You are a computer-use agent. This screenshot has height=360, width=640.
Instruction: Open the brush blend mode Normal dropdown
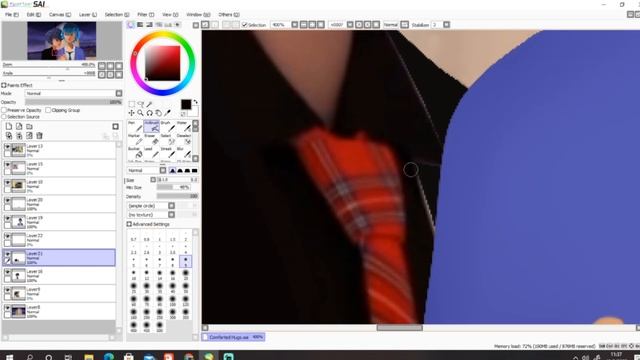[147, 170]
